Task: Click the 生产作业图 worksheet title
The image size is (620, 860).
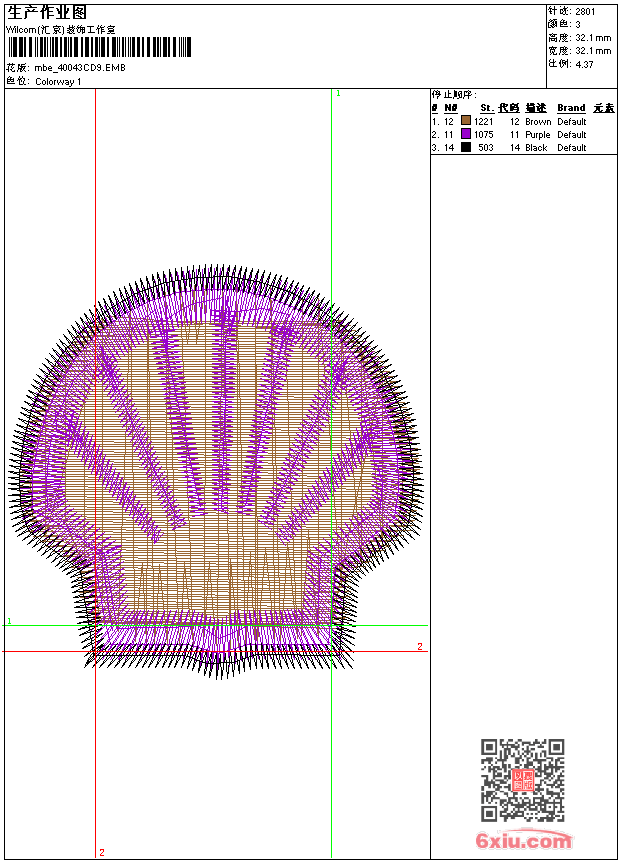Action: tap(47, 13)
